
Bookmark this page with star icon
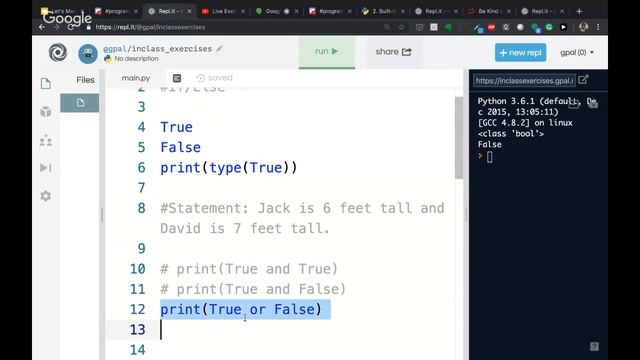pos(402,27)
